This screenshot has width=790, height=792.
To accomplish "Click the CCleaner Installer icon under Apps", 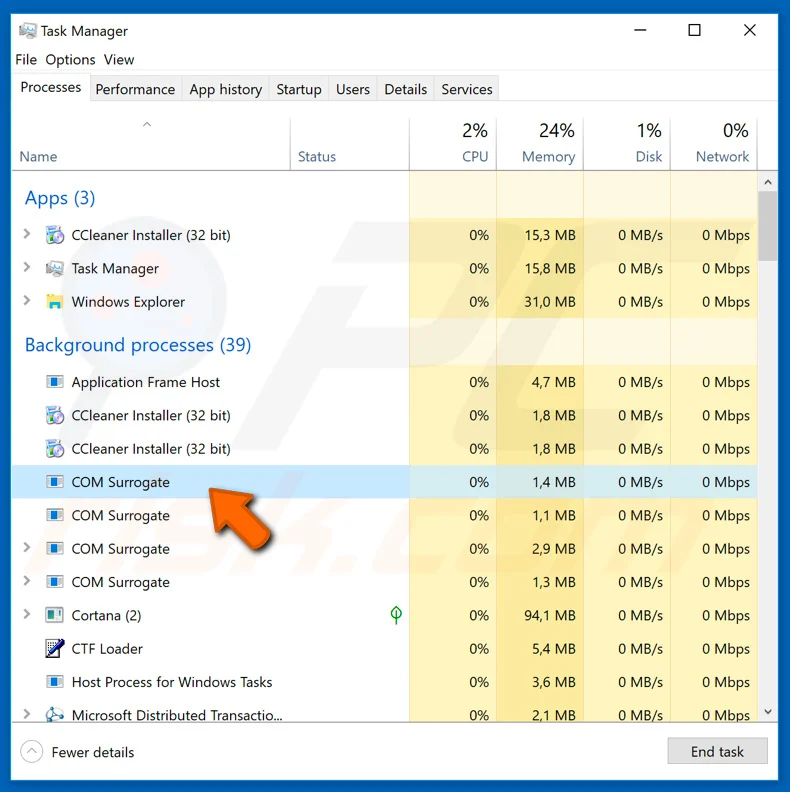I will [x=55, y=236].
